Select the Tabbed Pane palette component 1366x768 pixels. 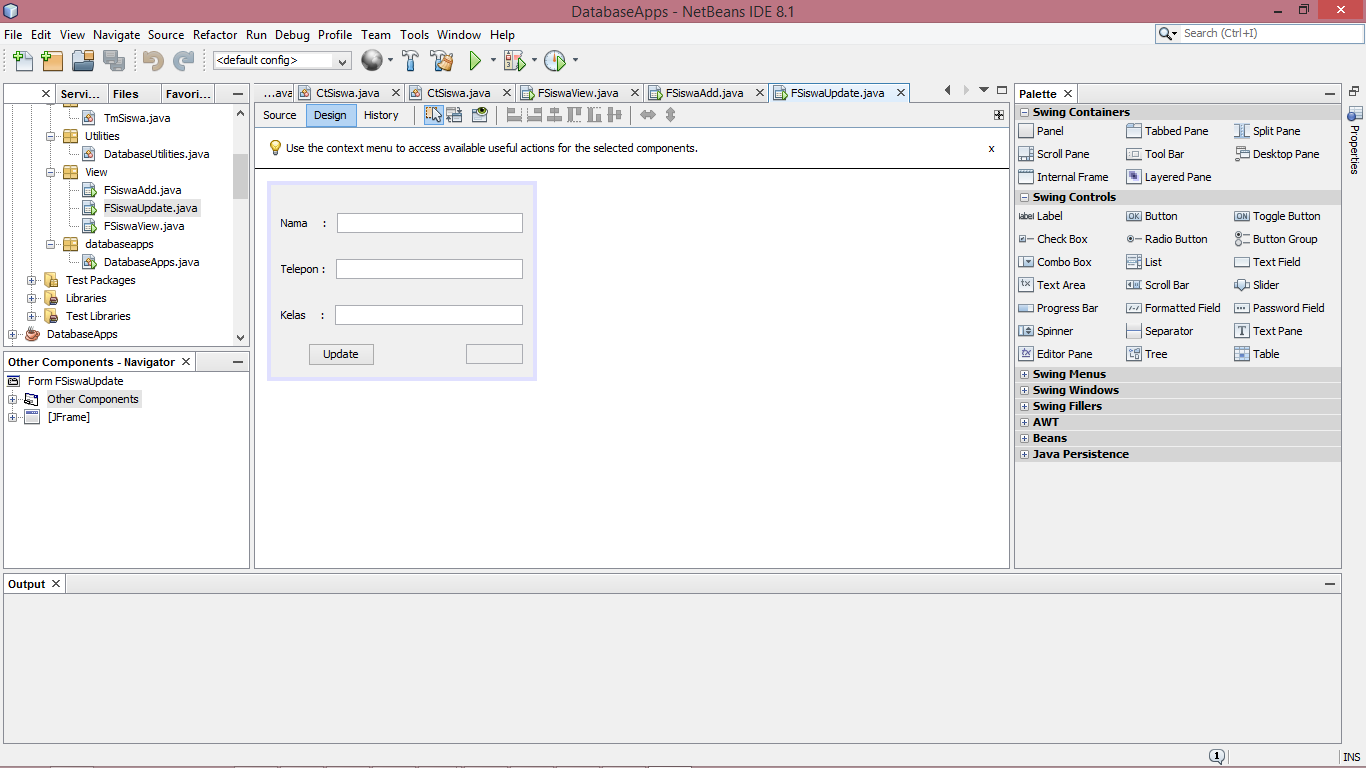[1167, 131]
